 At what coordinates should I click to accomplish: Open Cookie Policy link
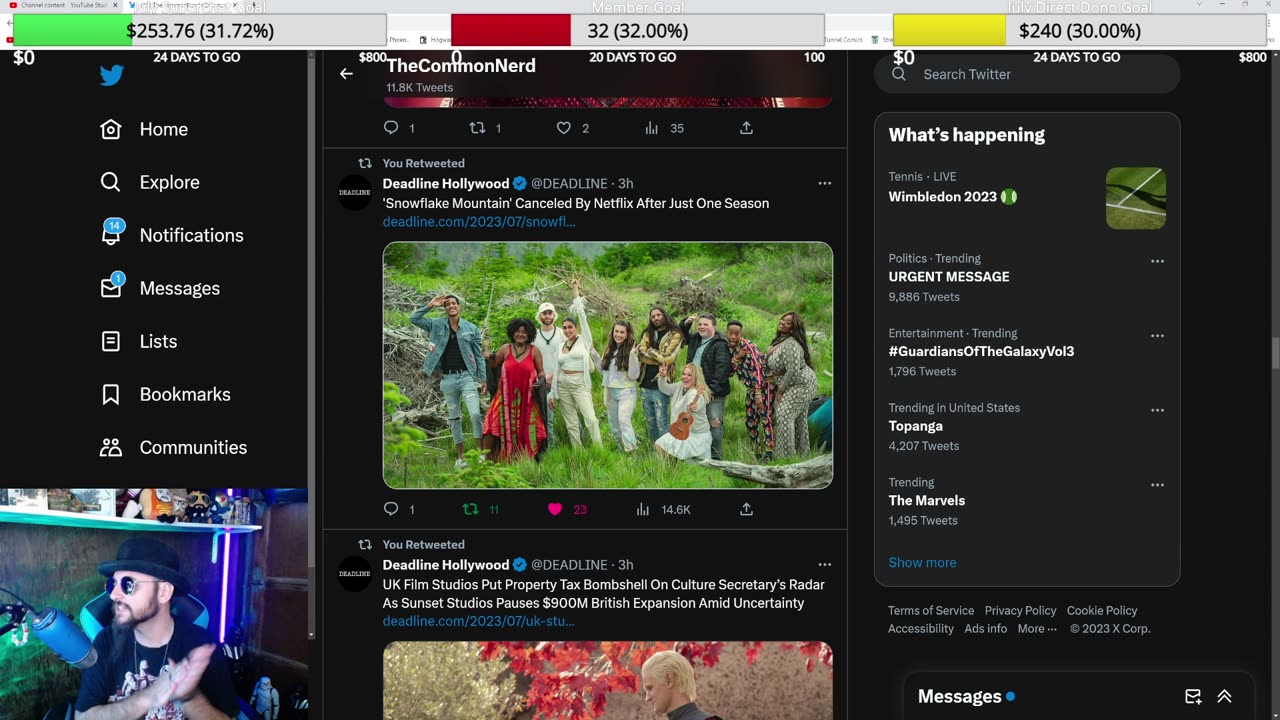click(1102, 610)
